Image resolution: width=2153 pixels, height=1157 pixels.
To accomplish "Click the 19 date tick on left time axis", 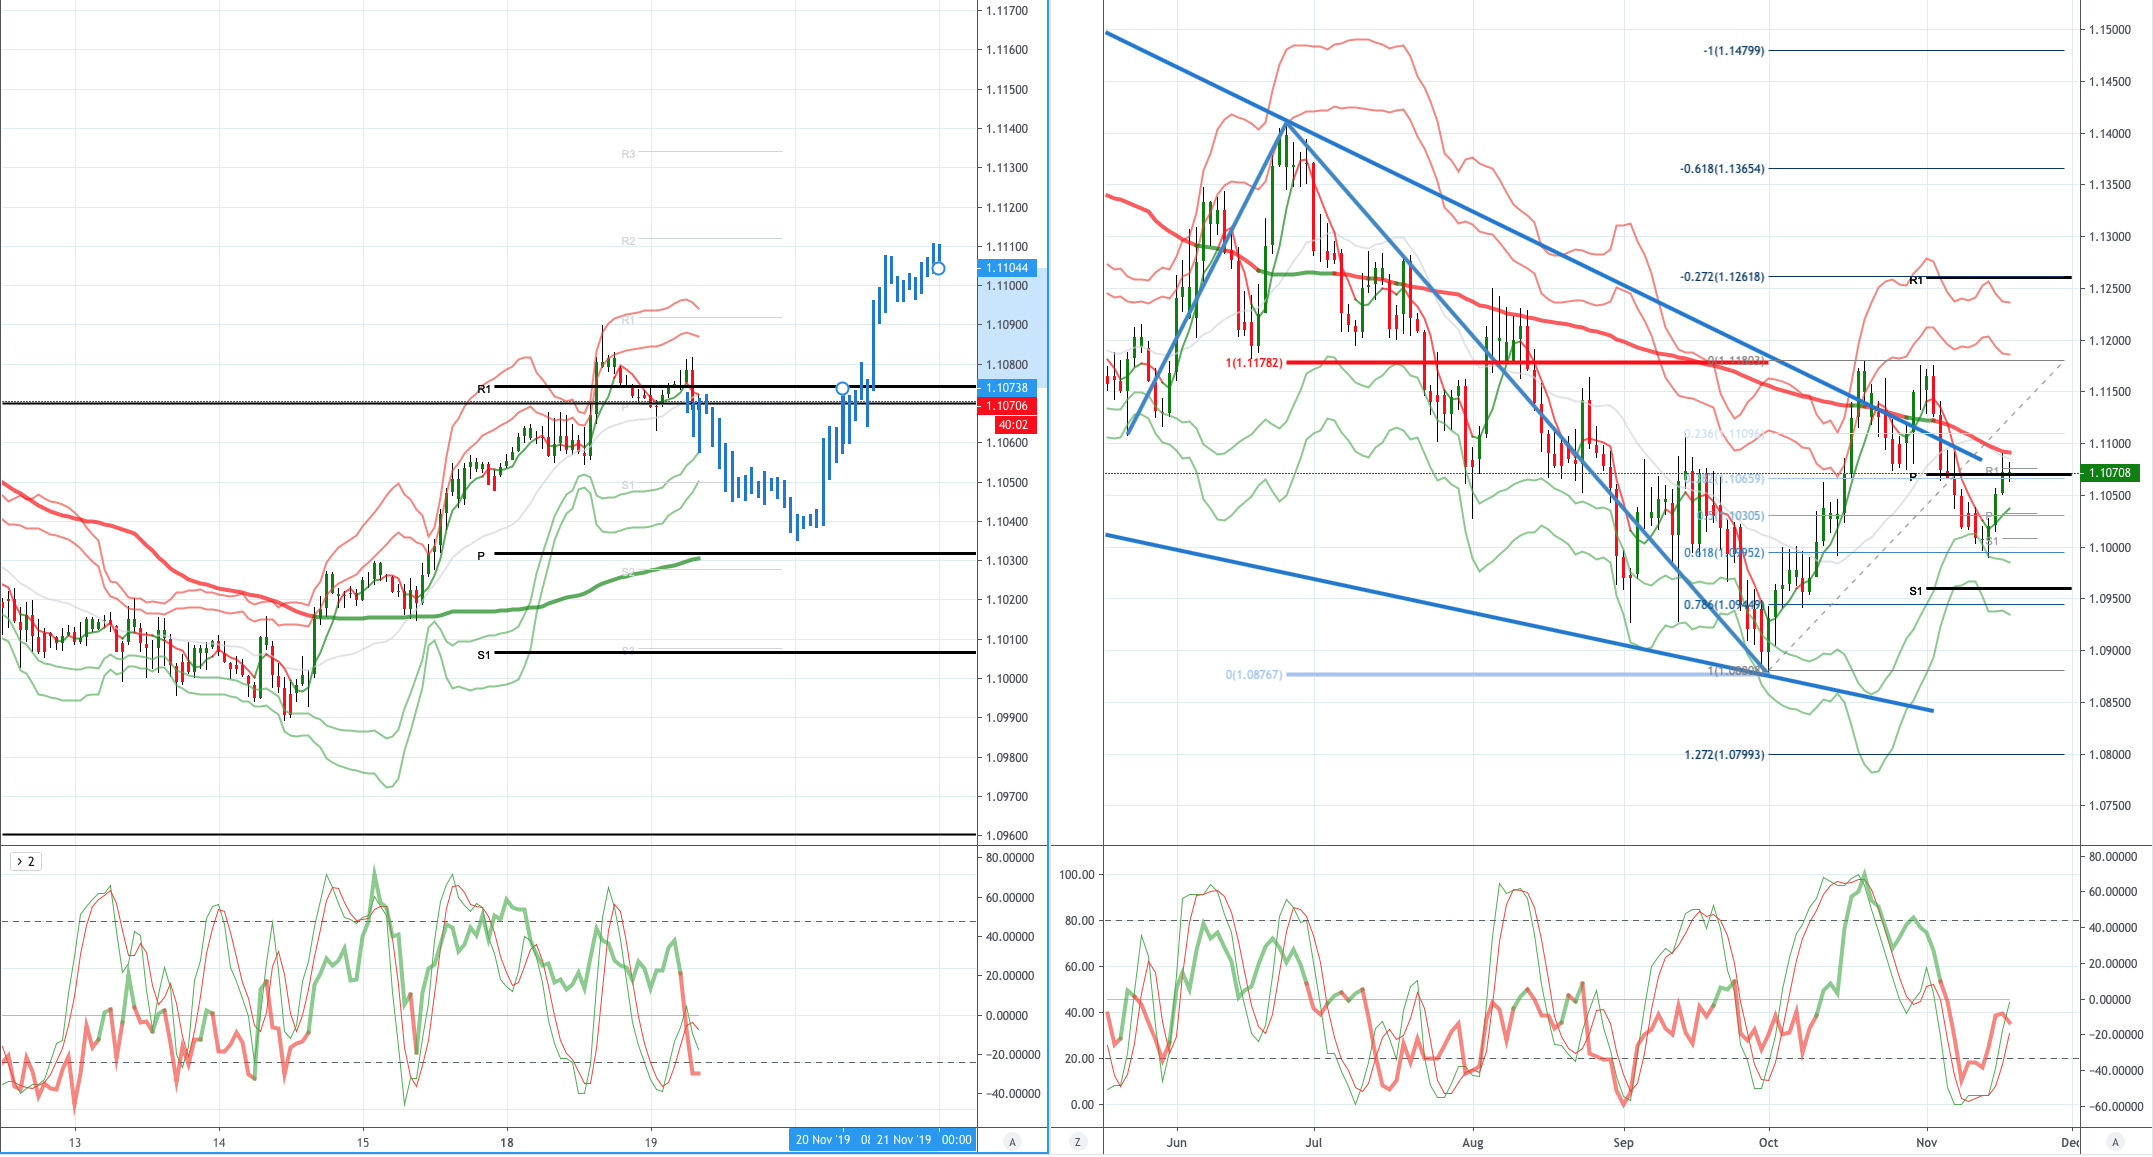I will (x=651, y=1142).
